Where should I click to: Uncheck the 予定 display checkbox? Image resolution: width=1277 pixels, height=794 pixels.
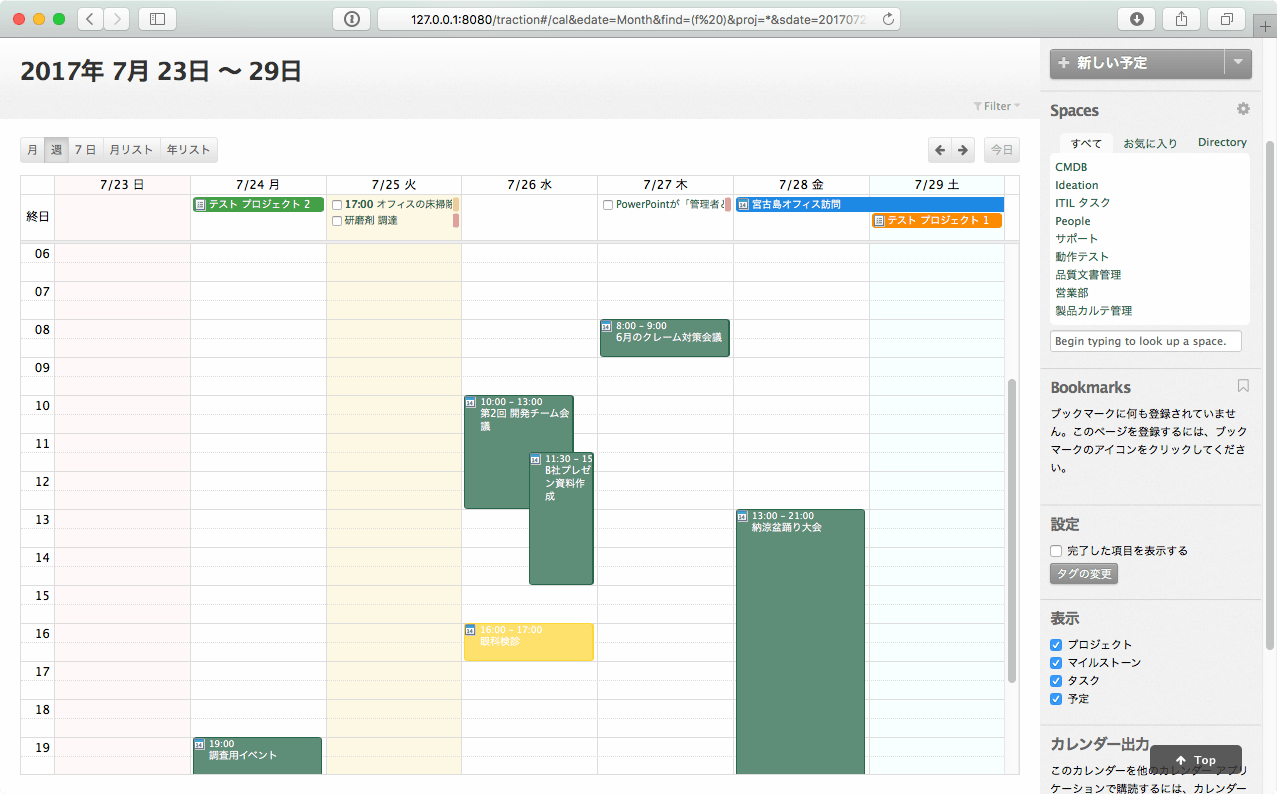pyautogui.click(x=1056, y=699)
